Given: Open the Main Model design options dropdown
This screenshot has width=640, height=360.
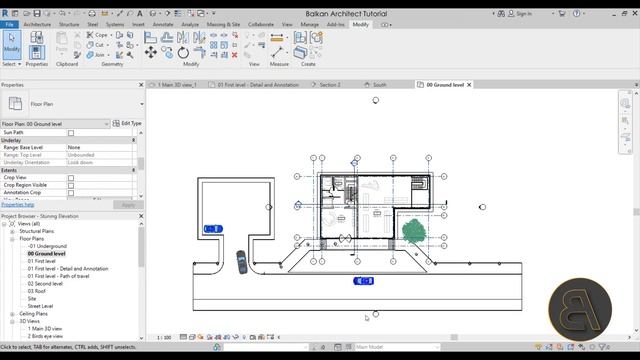Looking at the screenshot, I should coord(397,347).
